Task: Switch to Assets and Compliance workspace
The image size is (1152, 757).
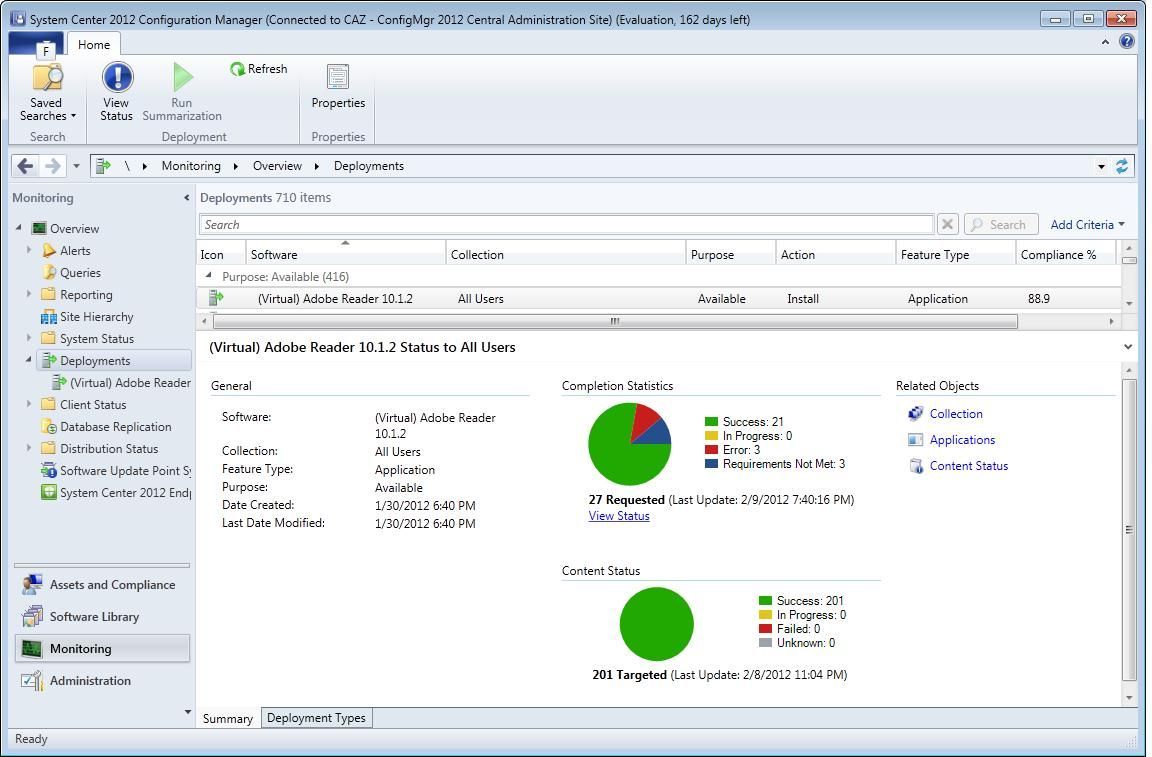Action: pos(102,585)
